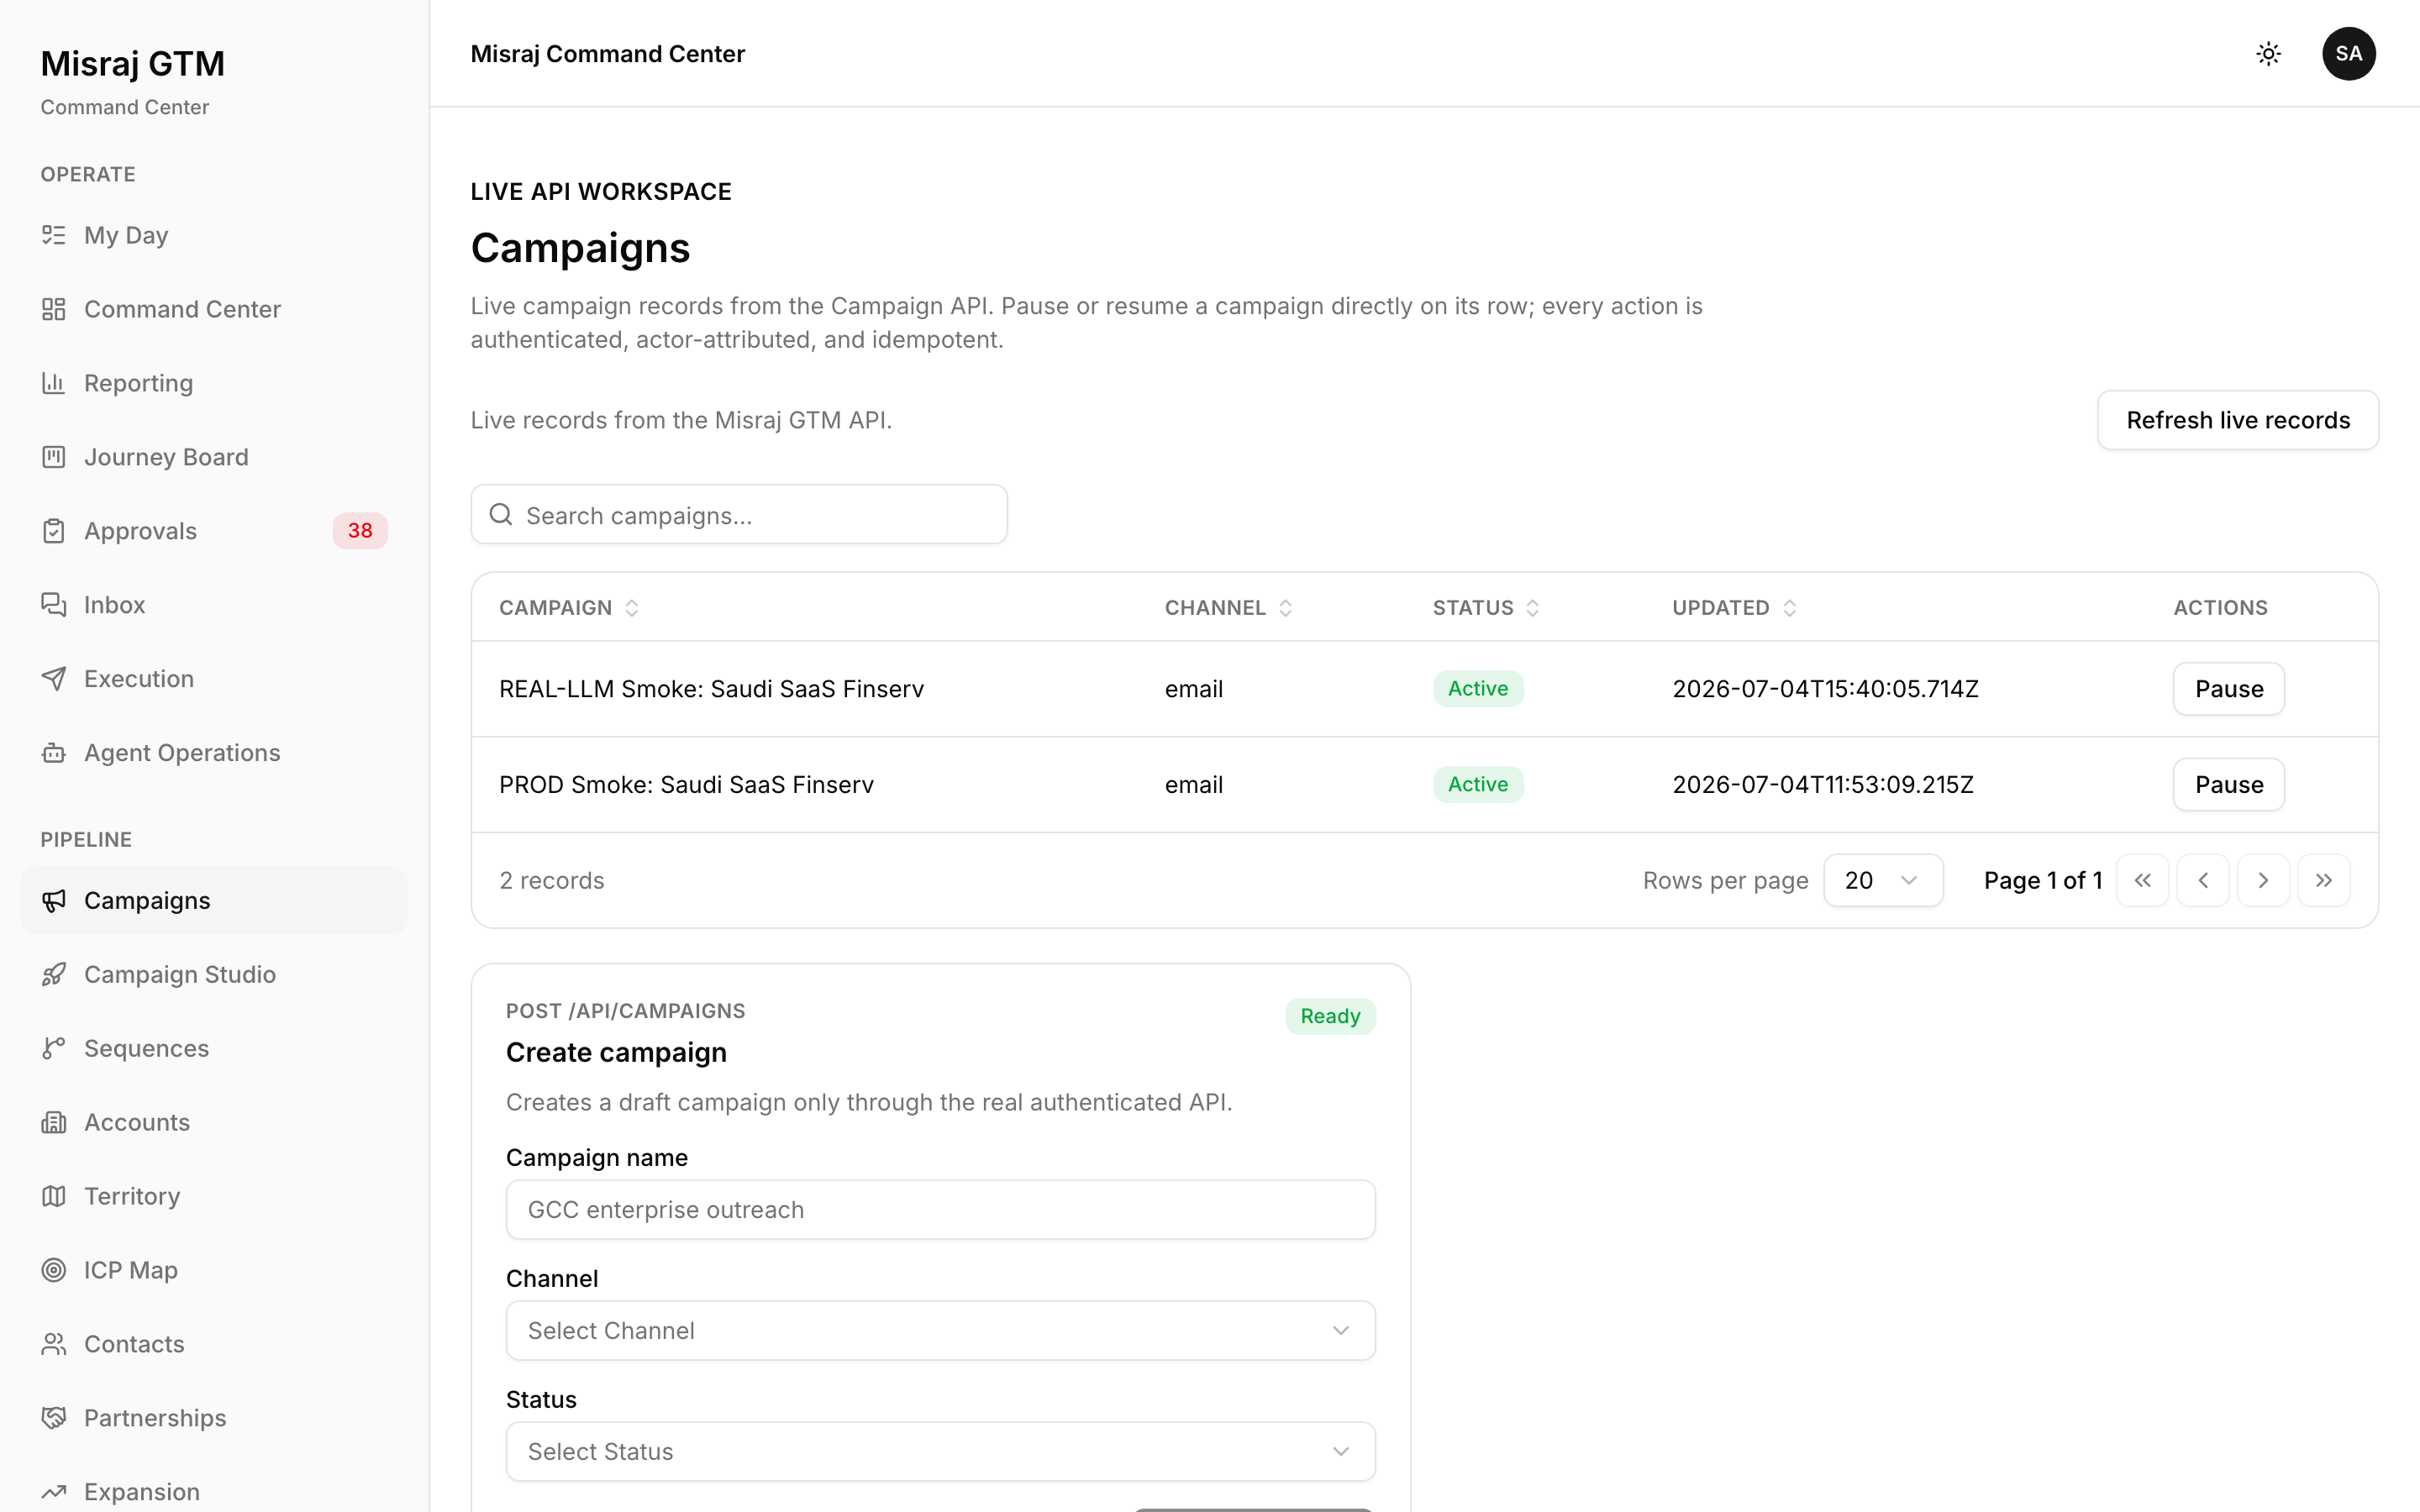Image resolution: width=2420 pixels, height=1512 pixels.
Task: Open the Journey Board page
Action: pos(214,457)
